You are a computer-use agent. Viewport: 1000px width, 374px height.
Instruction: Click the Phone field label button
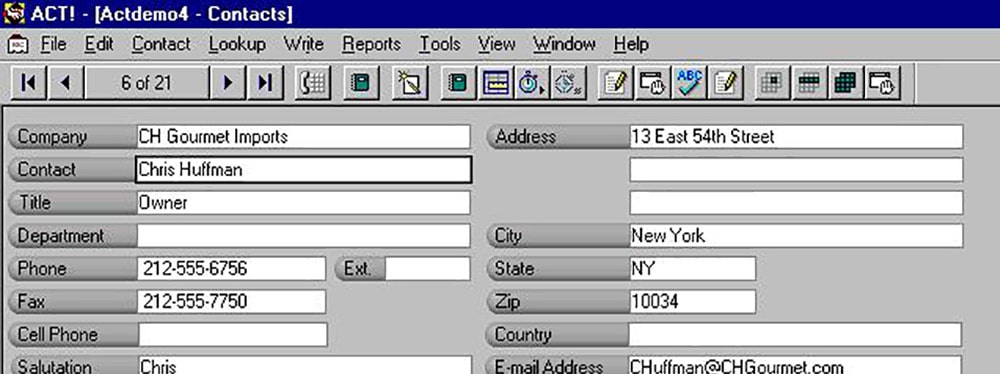coord(72,269)
